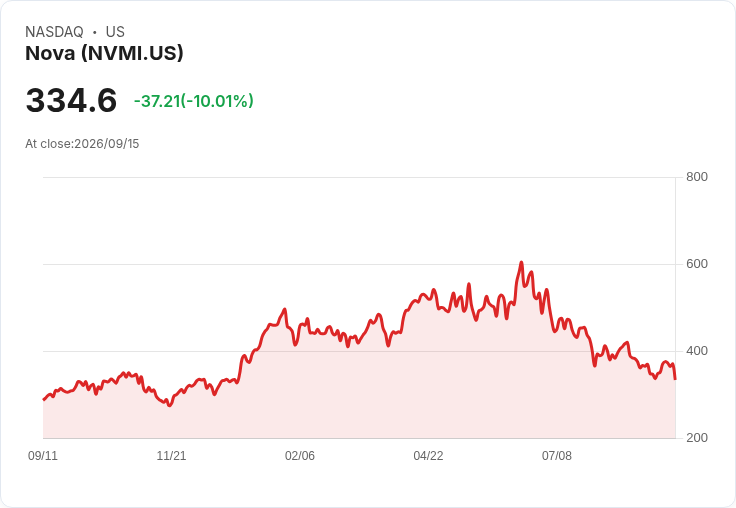
Task: Click the price change -37.21(-10.01%)
Action: point(194,101)
